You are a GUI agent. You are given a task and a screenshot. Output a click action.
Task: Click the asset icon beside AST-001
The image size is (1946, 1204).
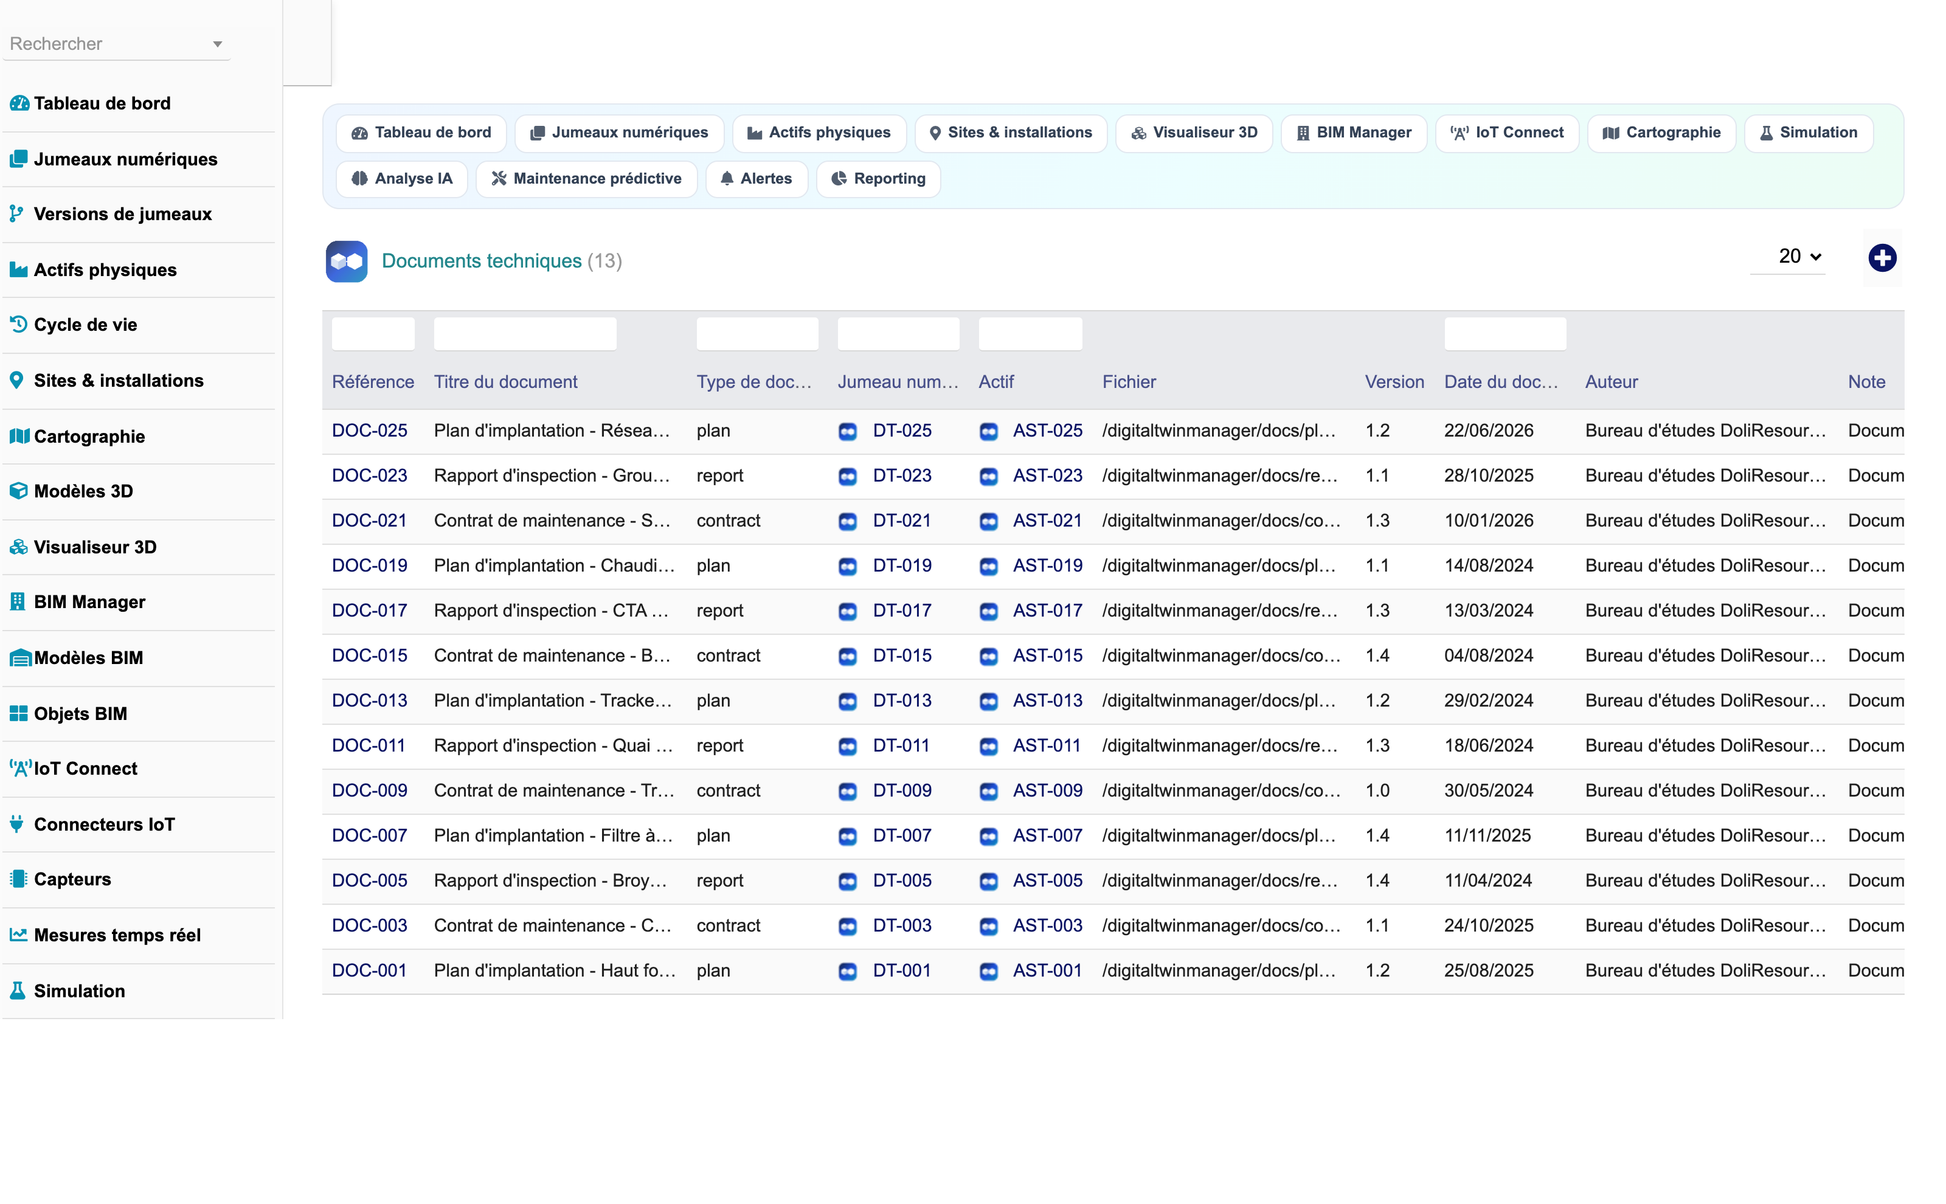click(x=989, y=972)
